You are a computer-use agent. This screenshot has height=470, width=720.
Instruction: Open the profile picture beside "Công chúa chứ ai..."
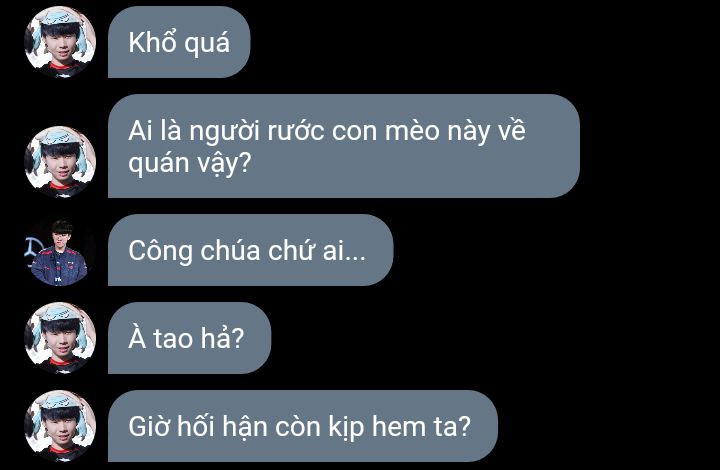[x=60, y=250]
